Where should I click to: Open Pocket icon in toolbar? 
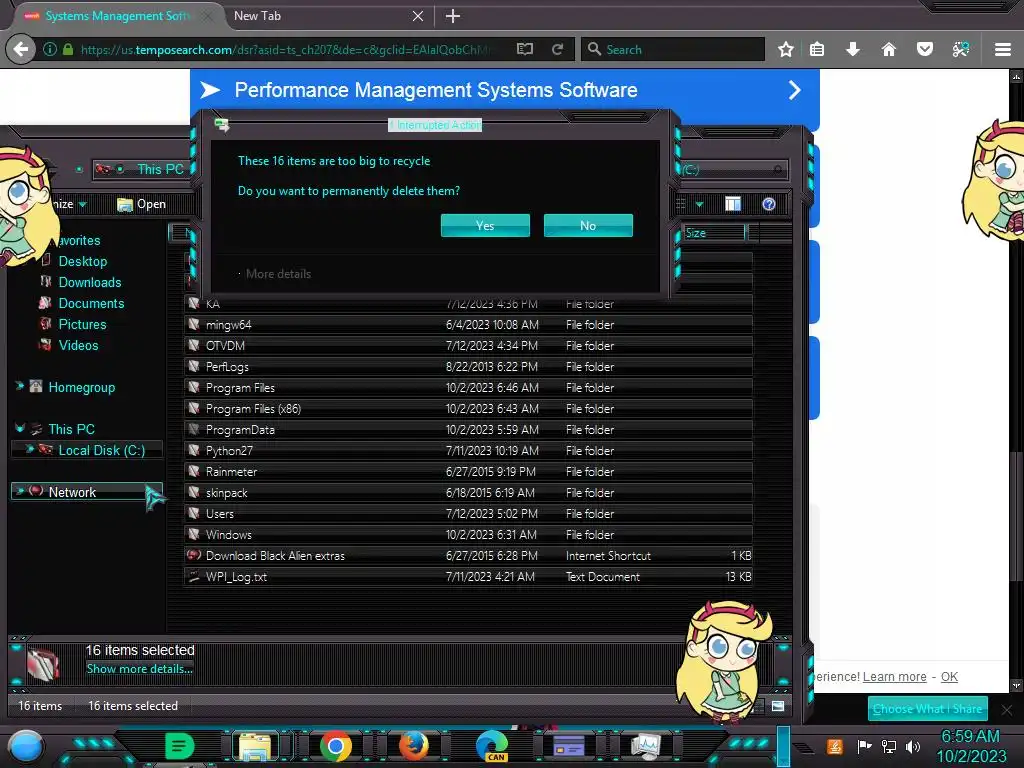tap(924, 49)
